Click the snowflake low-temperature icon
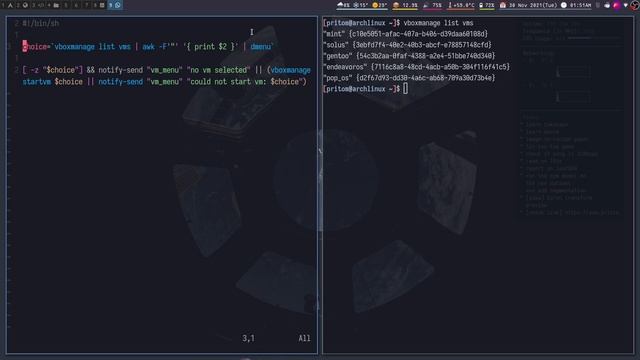 tap(356, 5)
